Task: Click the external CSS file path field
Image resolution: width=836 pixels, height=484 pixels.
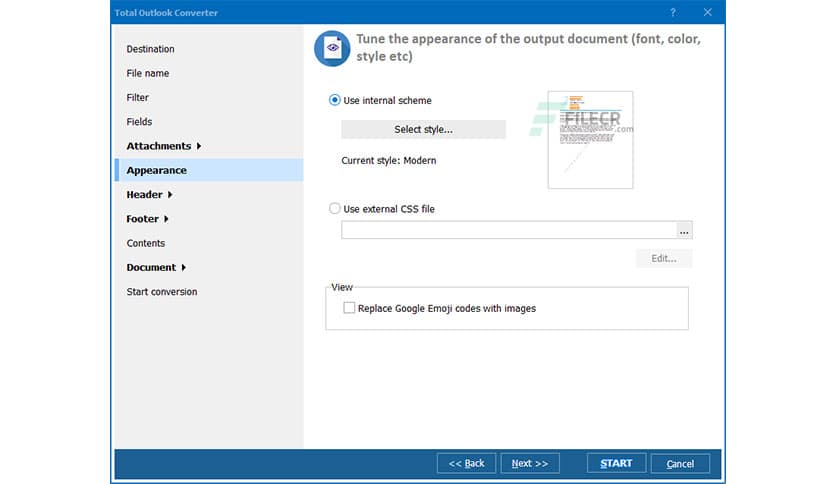Action: [x=509, y=230]
